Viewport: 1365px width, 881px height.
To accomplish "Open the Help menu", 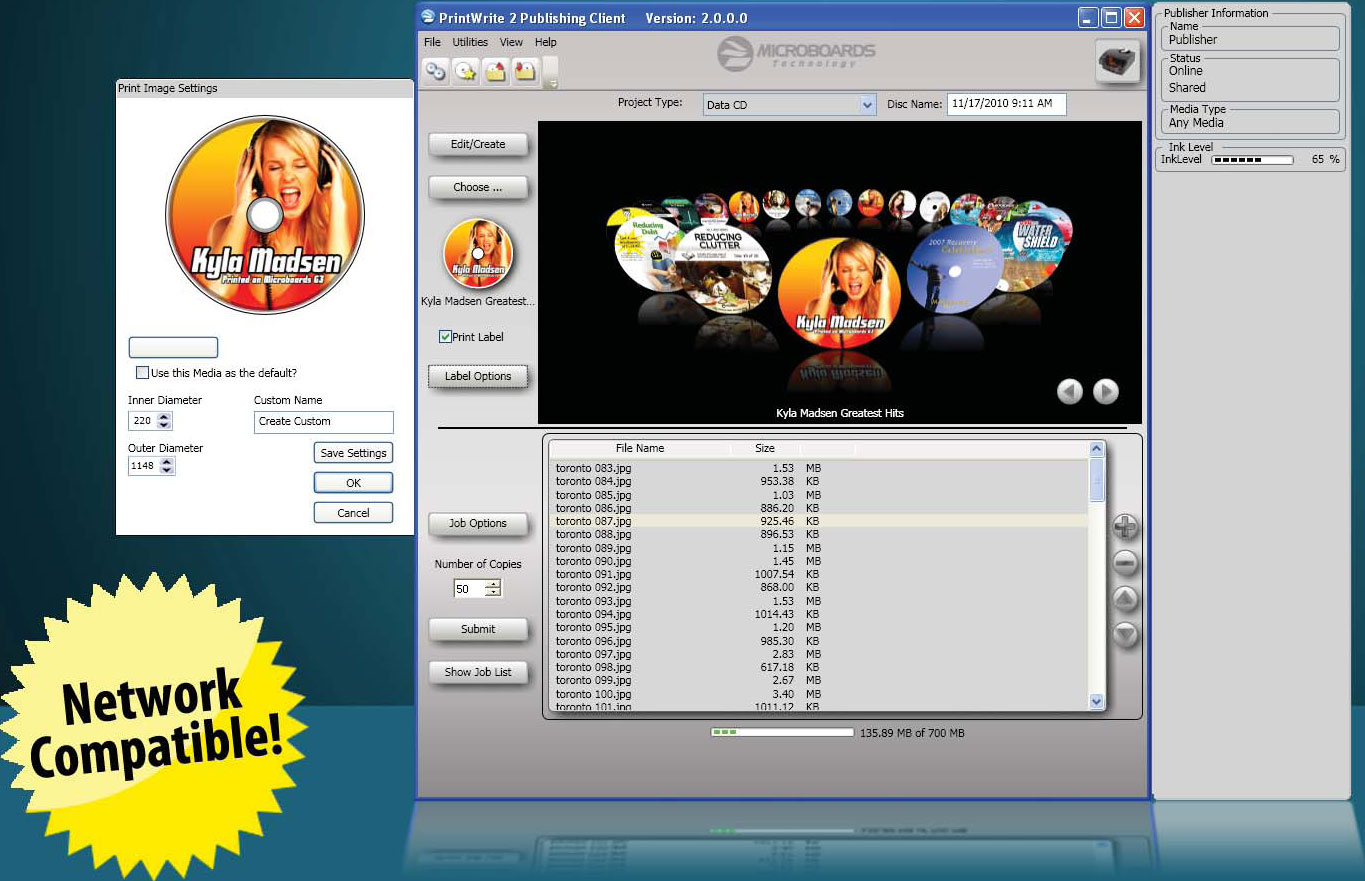I will [545, 42].
